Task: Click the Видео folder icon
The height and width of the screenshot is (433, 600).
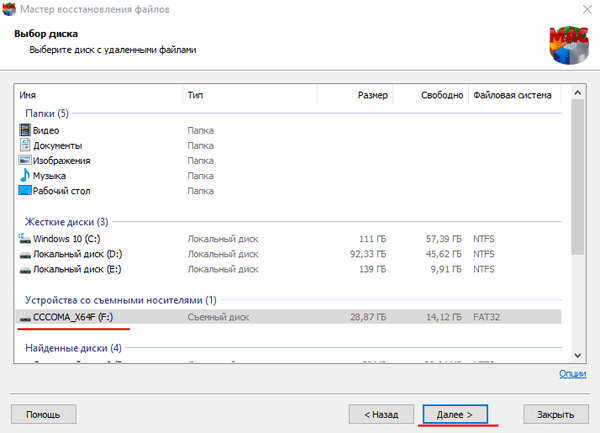Action: tap(25, 130)
